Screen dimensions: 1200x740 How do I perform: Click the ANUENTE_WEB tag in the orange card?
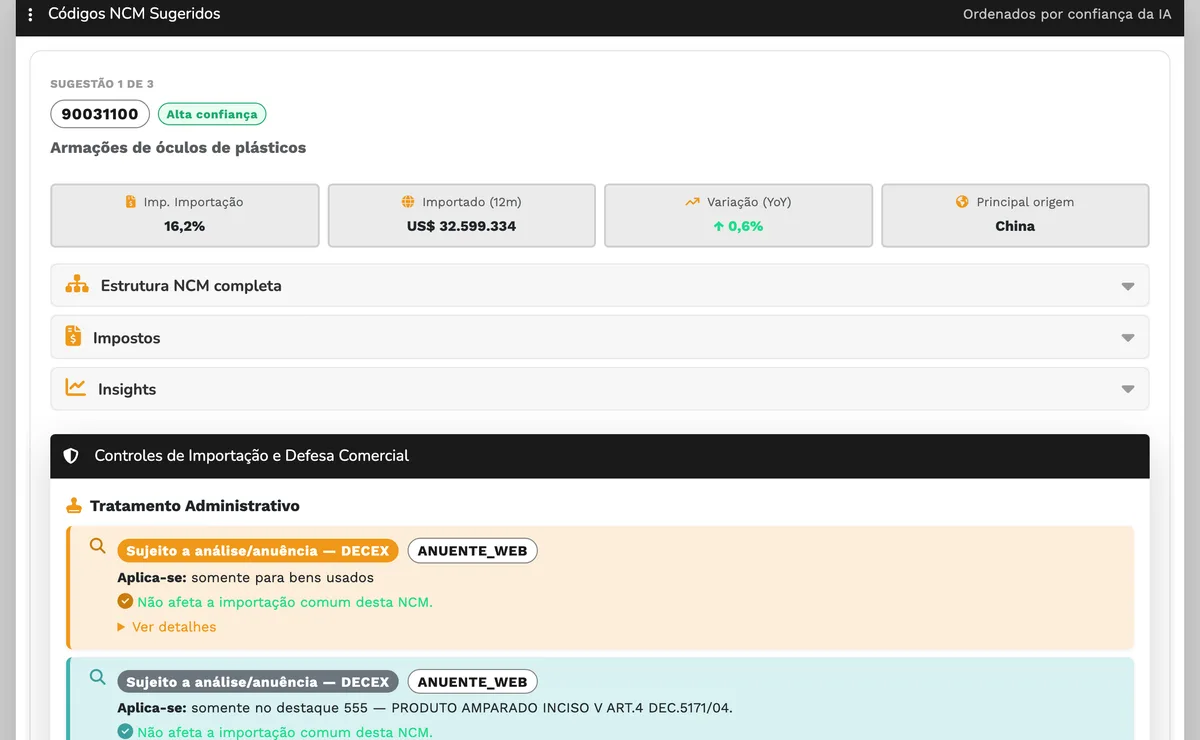tap(472, 551)
